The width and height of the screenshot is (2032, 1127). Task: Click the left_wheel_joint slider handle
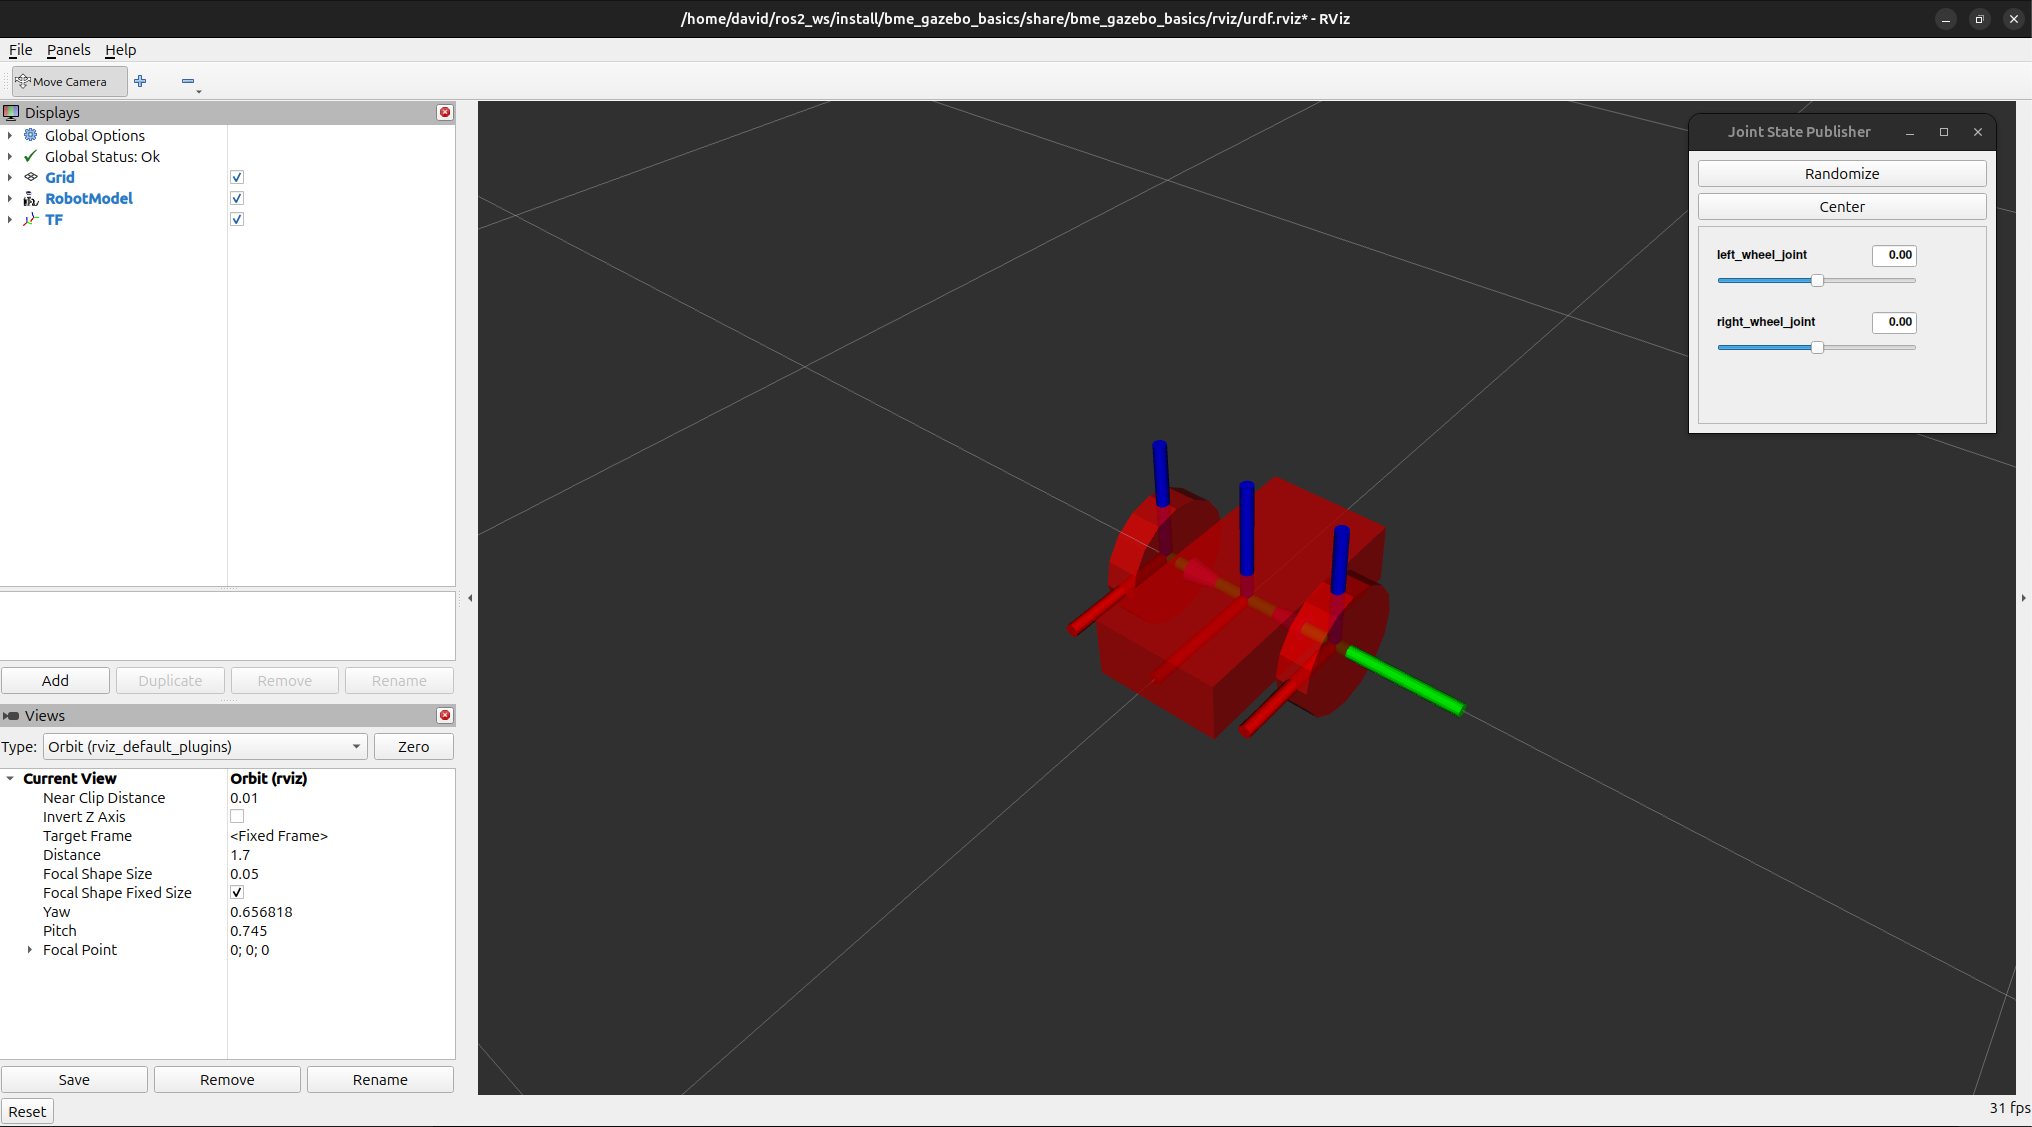pos(1817,280)
